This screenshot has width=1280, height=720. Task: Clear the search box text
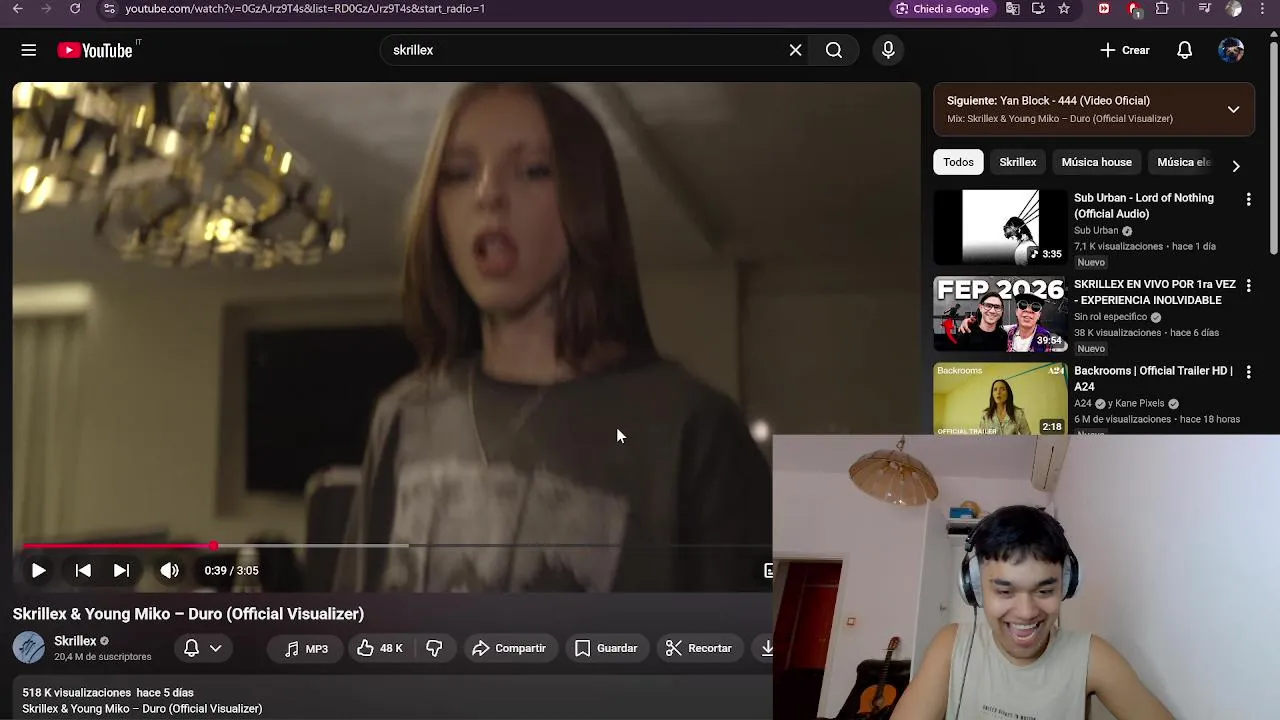795,50
